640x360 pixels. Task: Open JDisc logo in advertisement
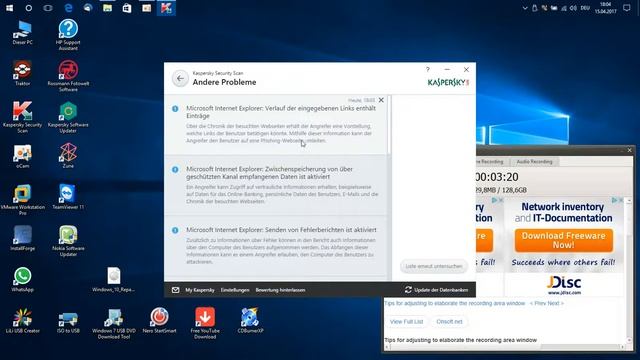click(x=564, y=284)
